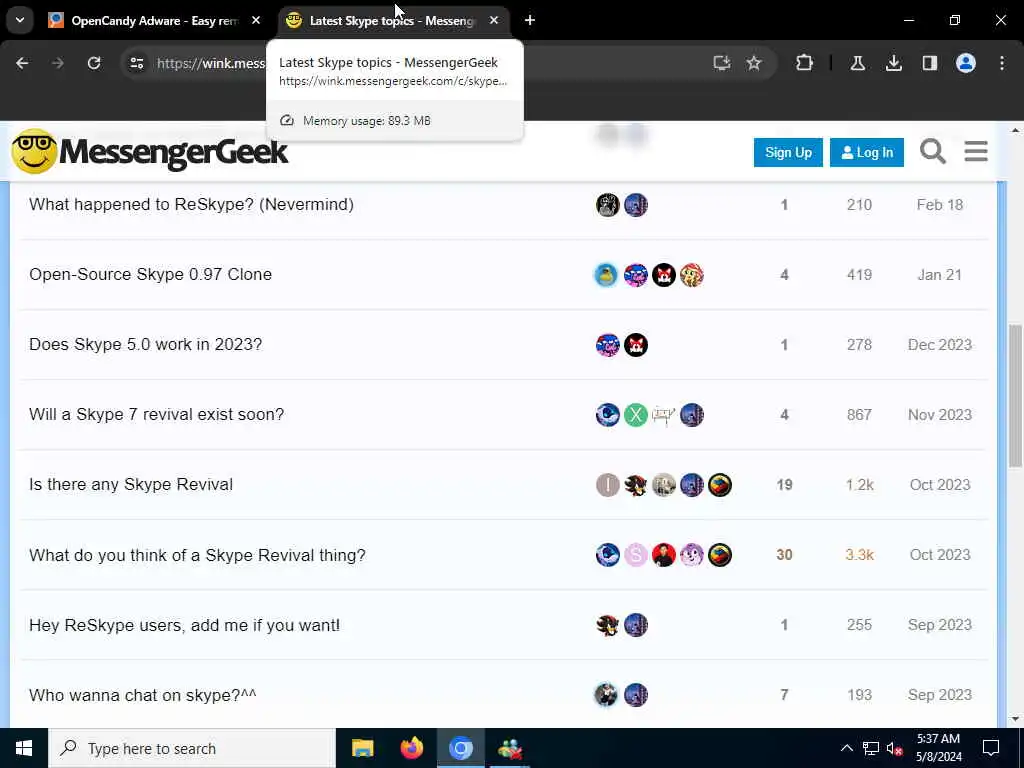Open the downloads icon

[x=893, y=63]
